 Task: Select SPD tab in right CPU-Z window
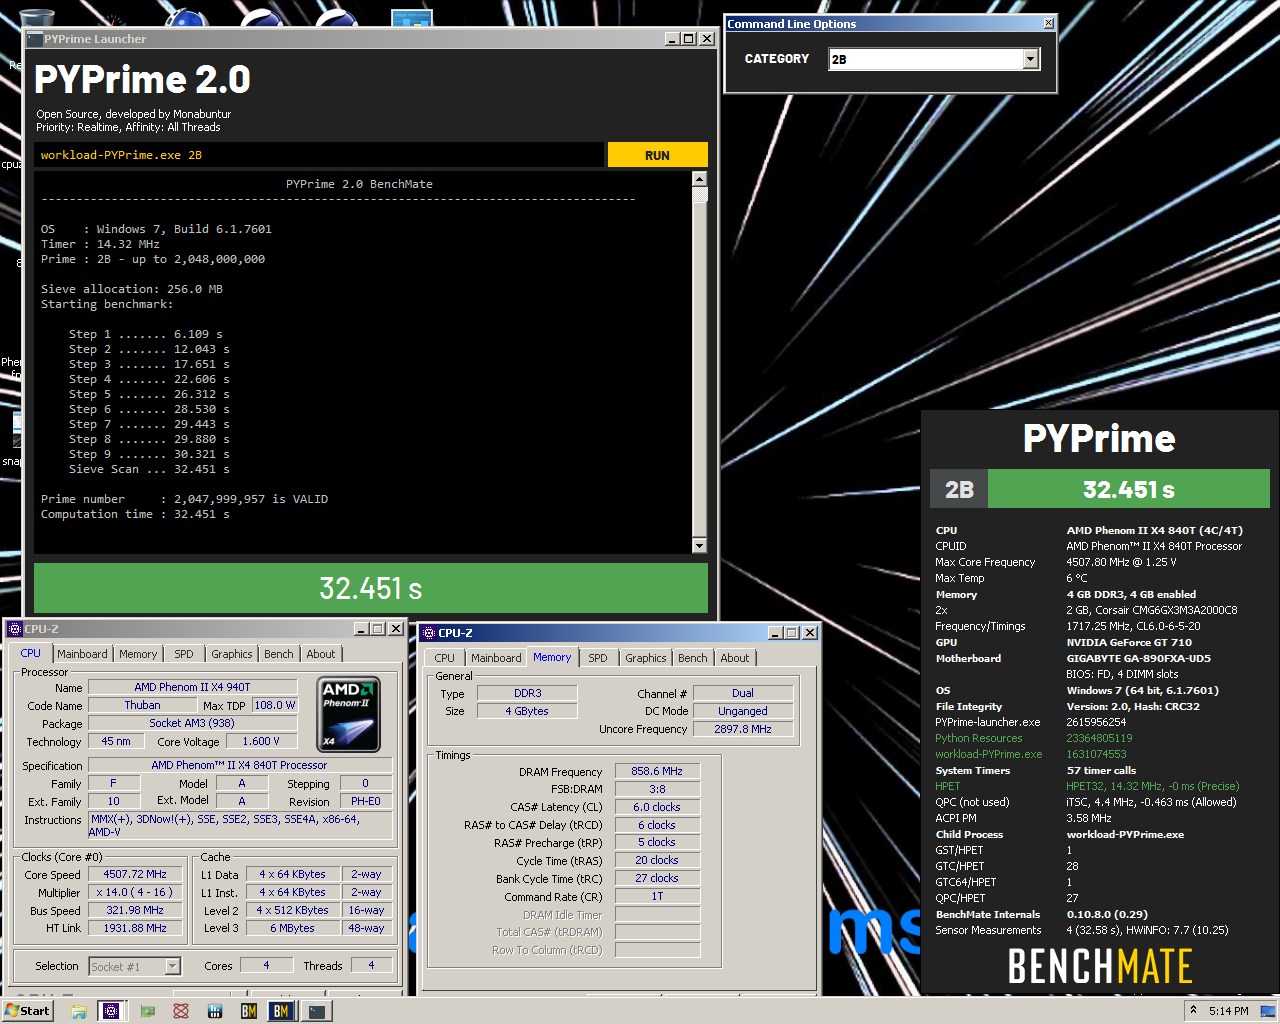tap(598, 658)
